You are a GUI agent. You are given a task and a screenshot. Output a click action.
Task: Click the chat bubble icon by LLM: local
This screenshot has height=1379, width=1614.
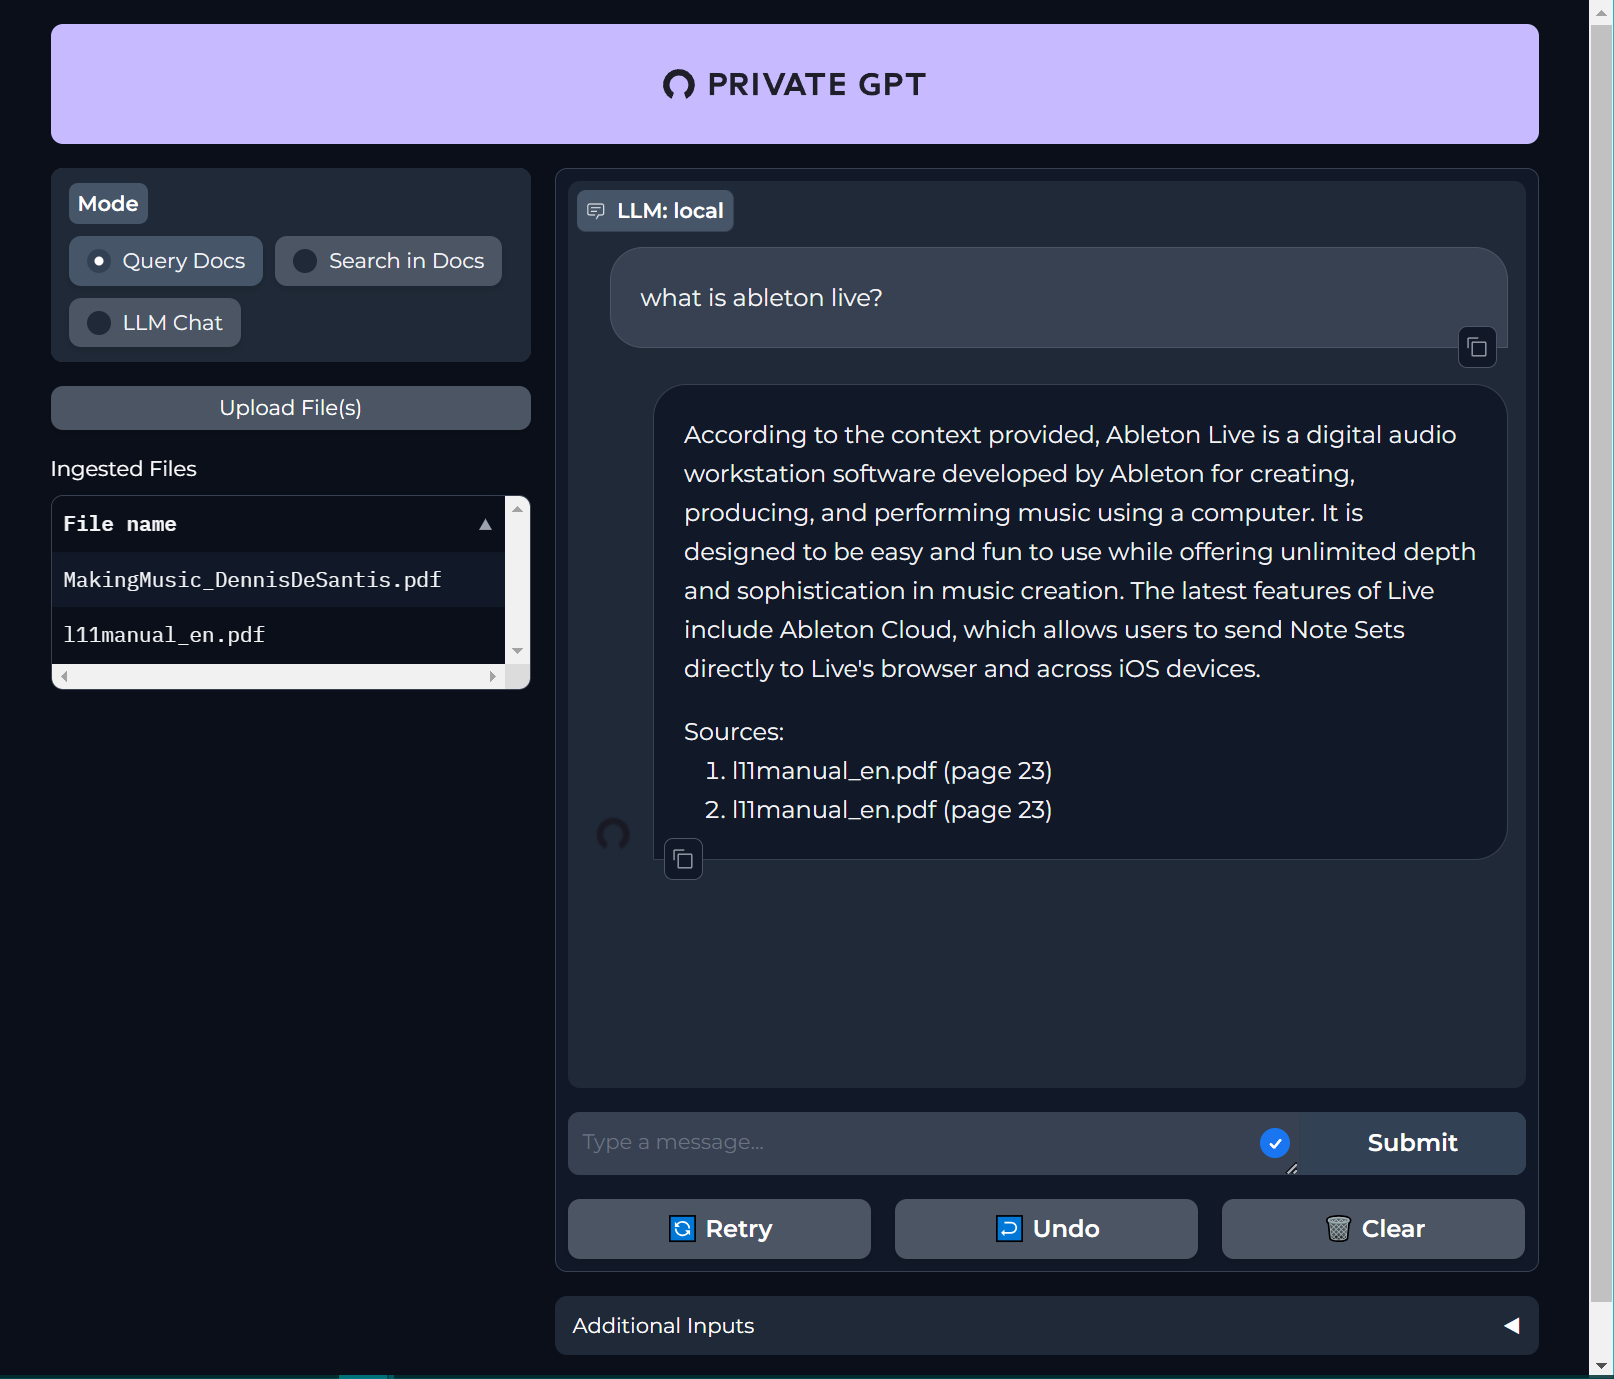click(x=596, y=211)
